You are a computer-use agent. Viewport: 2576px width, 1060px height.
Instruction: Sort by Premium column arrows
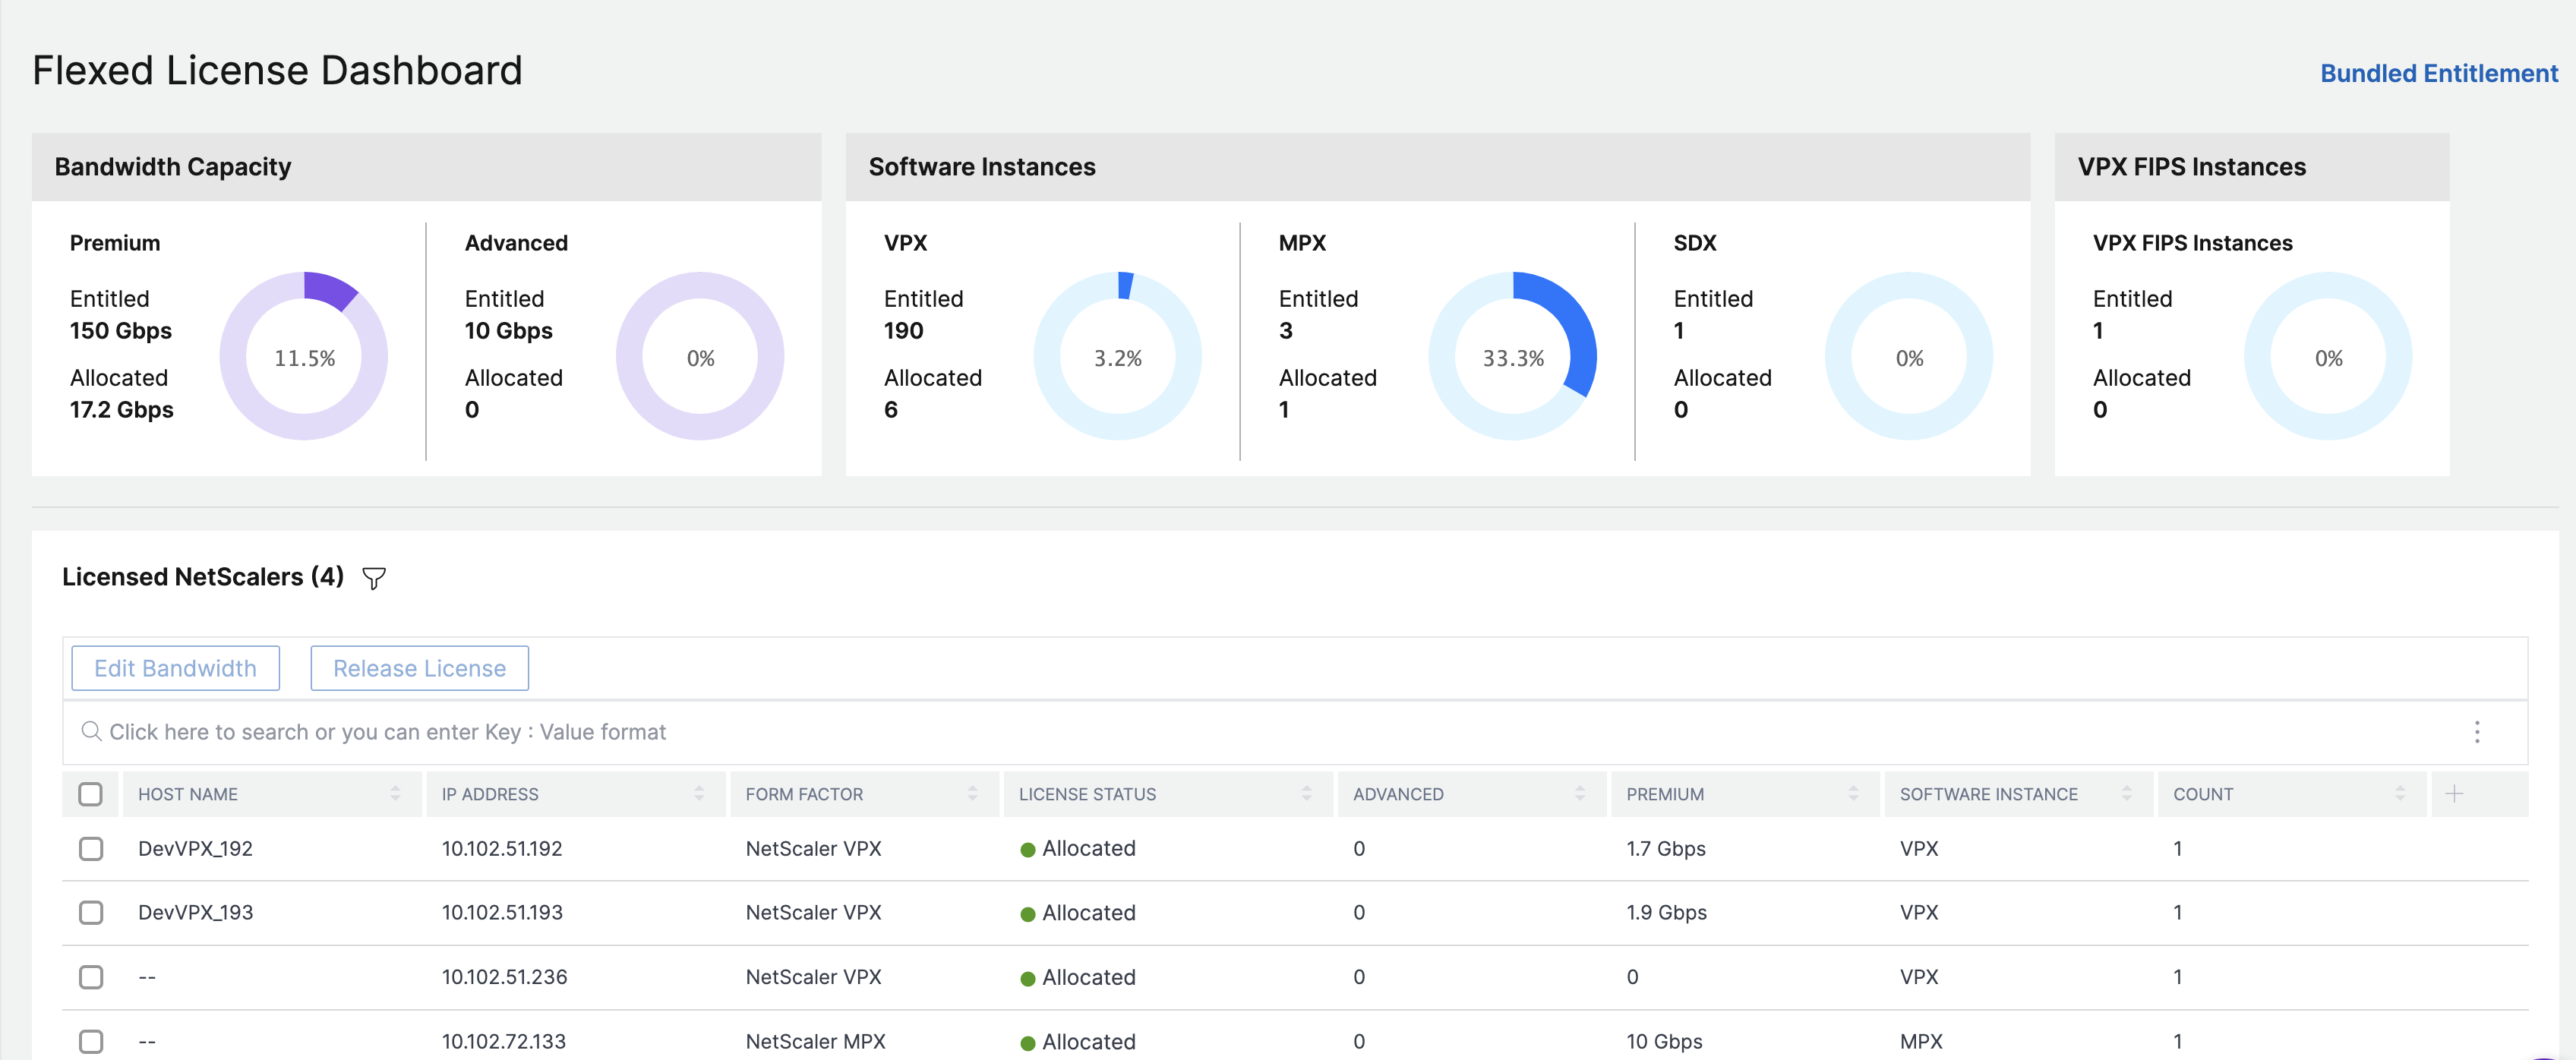1853,794
